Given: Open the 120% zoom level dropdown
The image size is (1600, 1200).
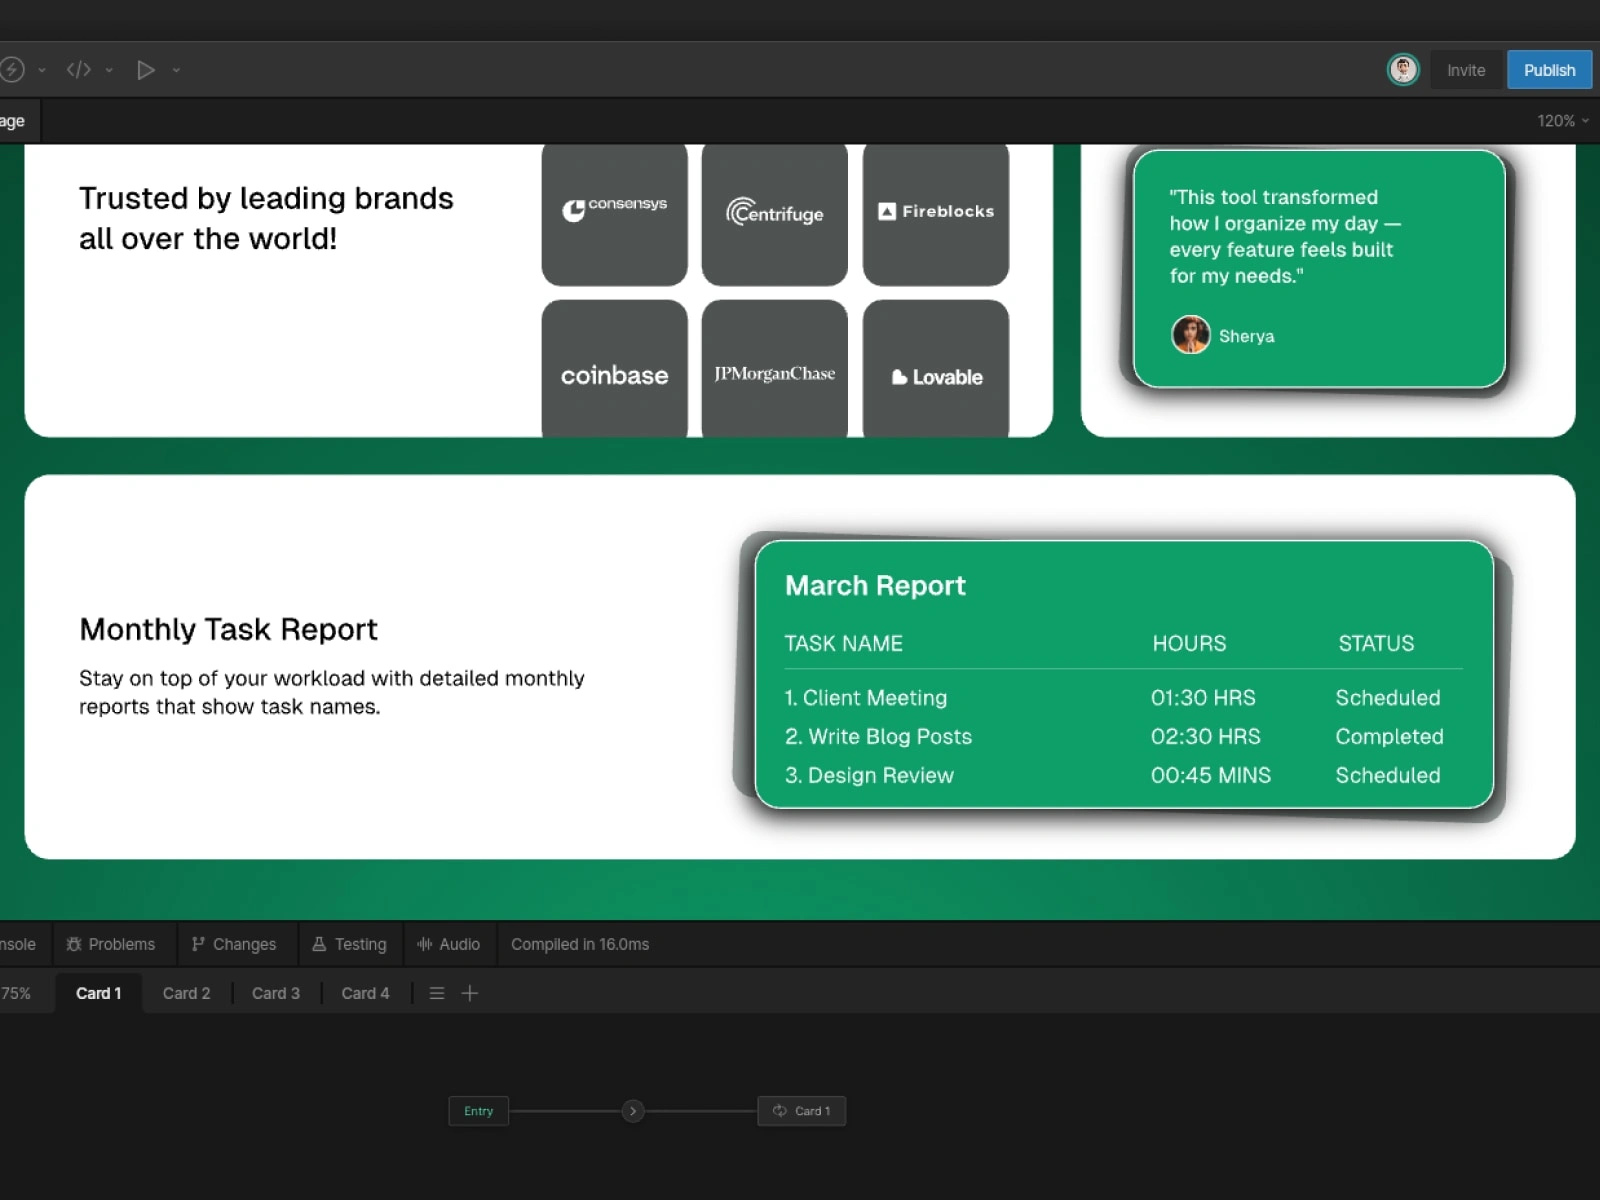Looking at the screenshot, I should [x=1563, y=121].
